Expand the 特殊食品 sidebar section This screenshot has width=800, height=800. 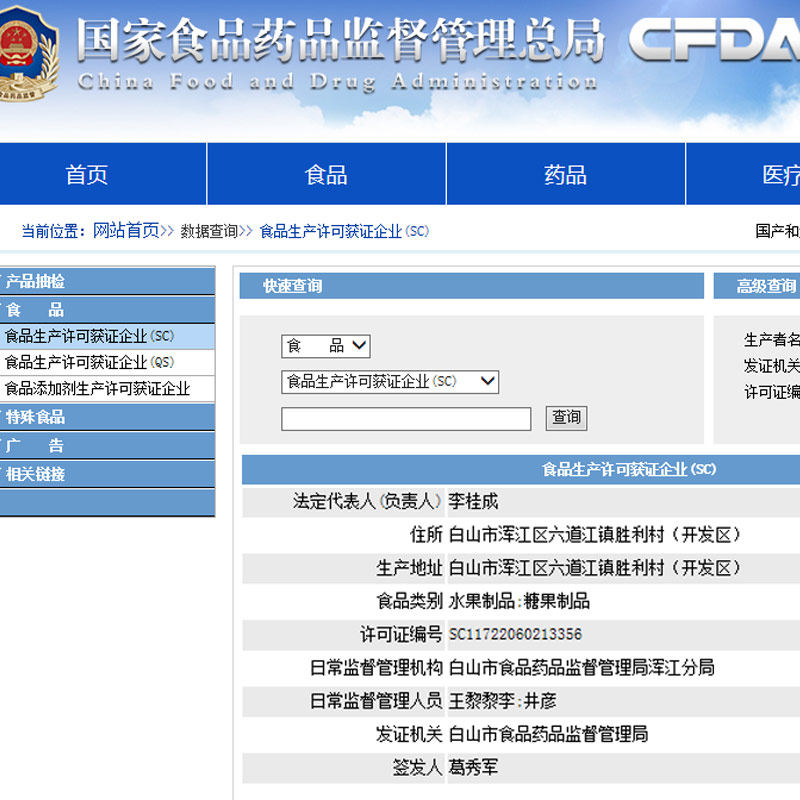pos(107,417)
